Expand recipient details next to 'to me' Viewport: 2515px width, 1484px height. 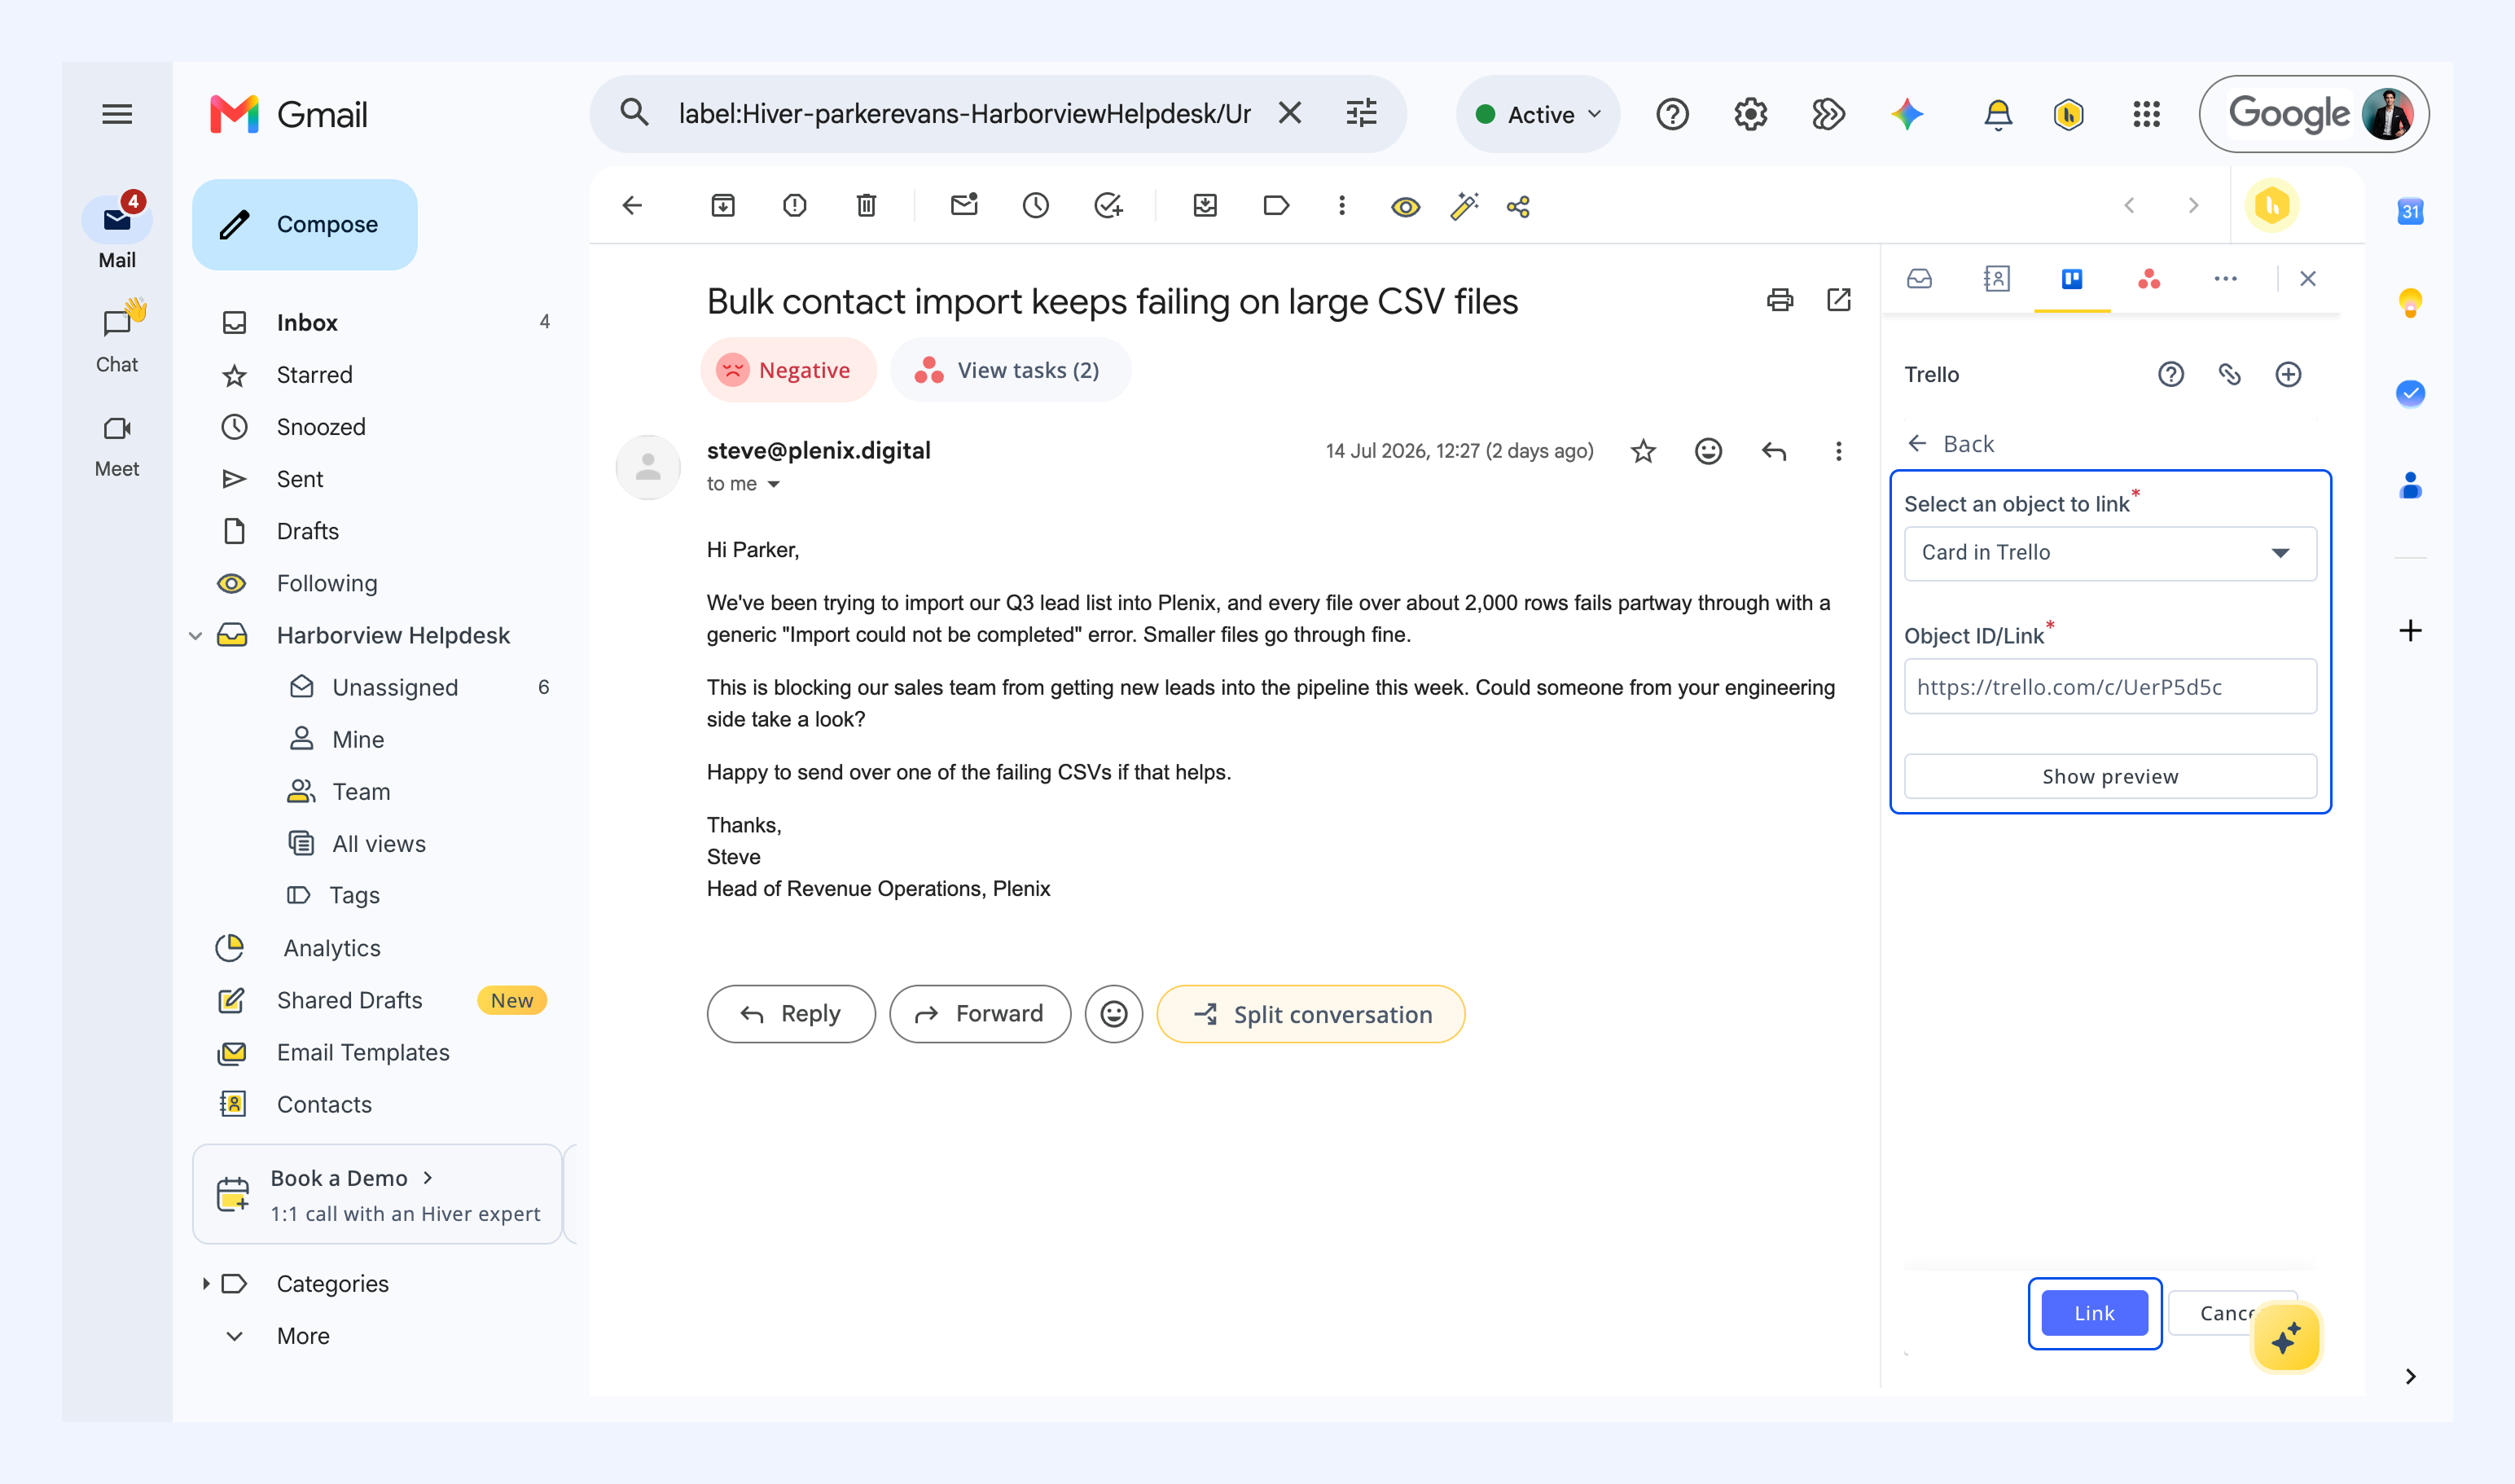point(774,485)
